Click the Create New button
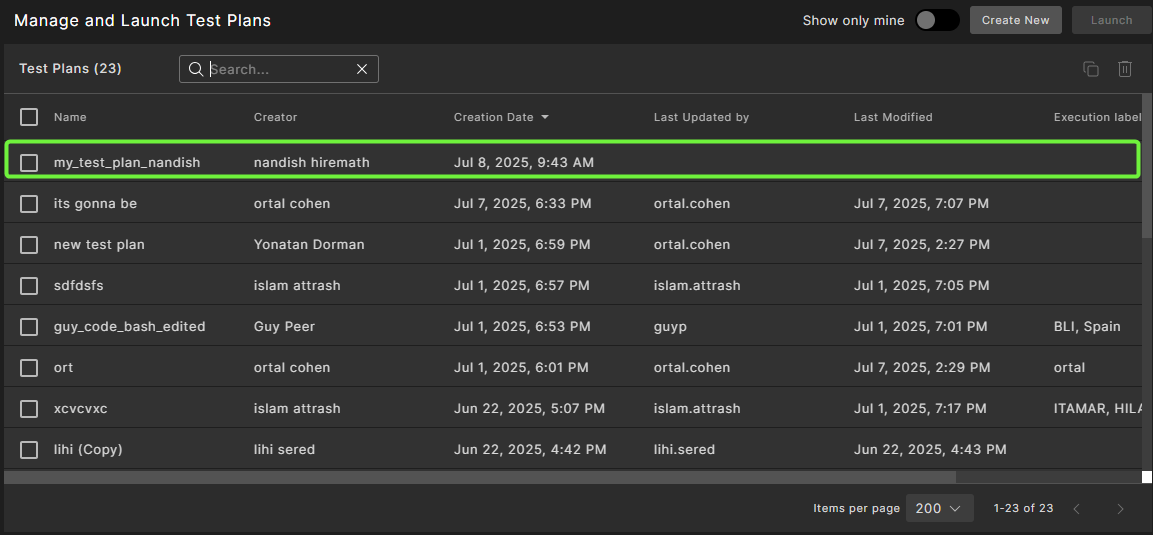 (1015, 20)
